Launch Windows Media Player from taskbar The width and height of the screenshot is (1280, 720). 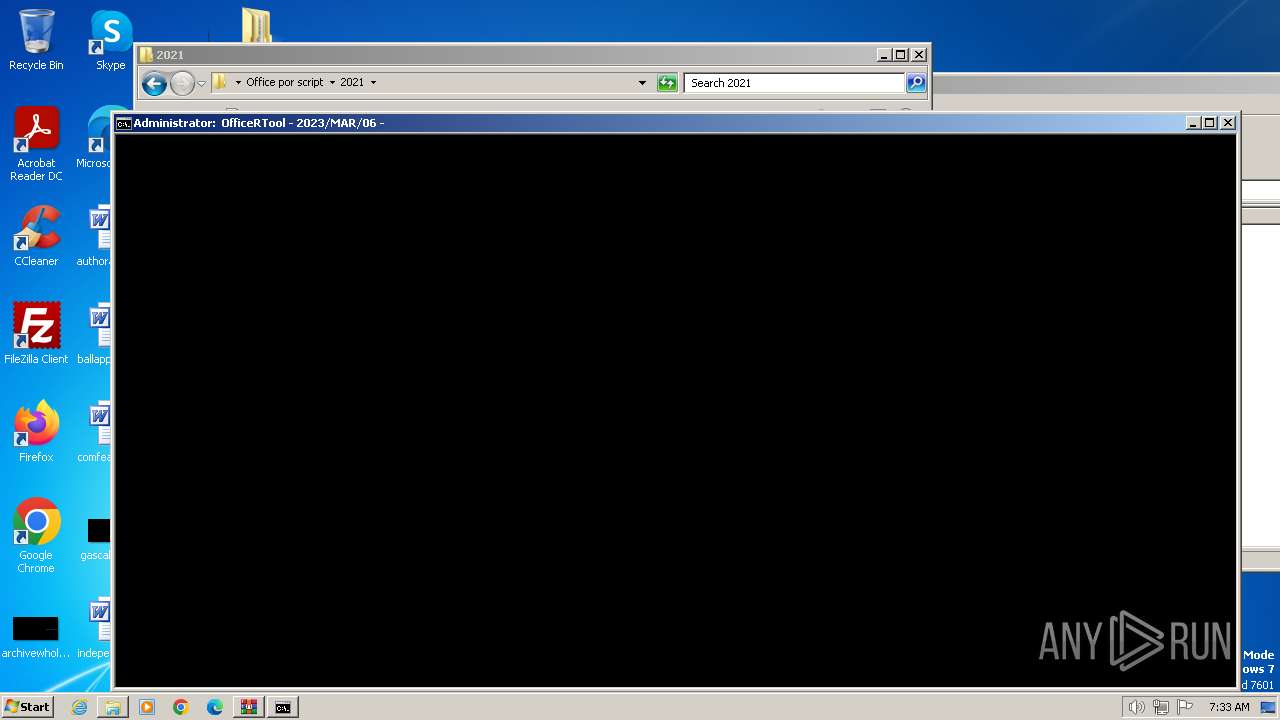tap(147, 707)
